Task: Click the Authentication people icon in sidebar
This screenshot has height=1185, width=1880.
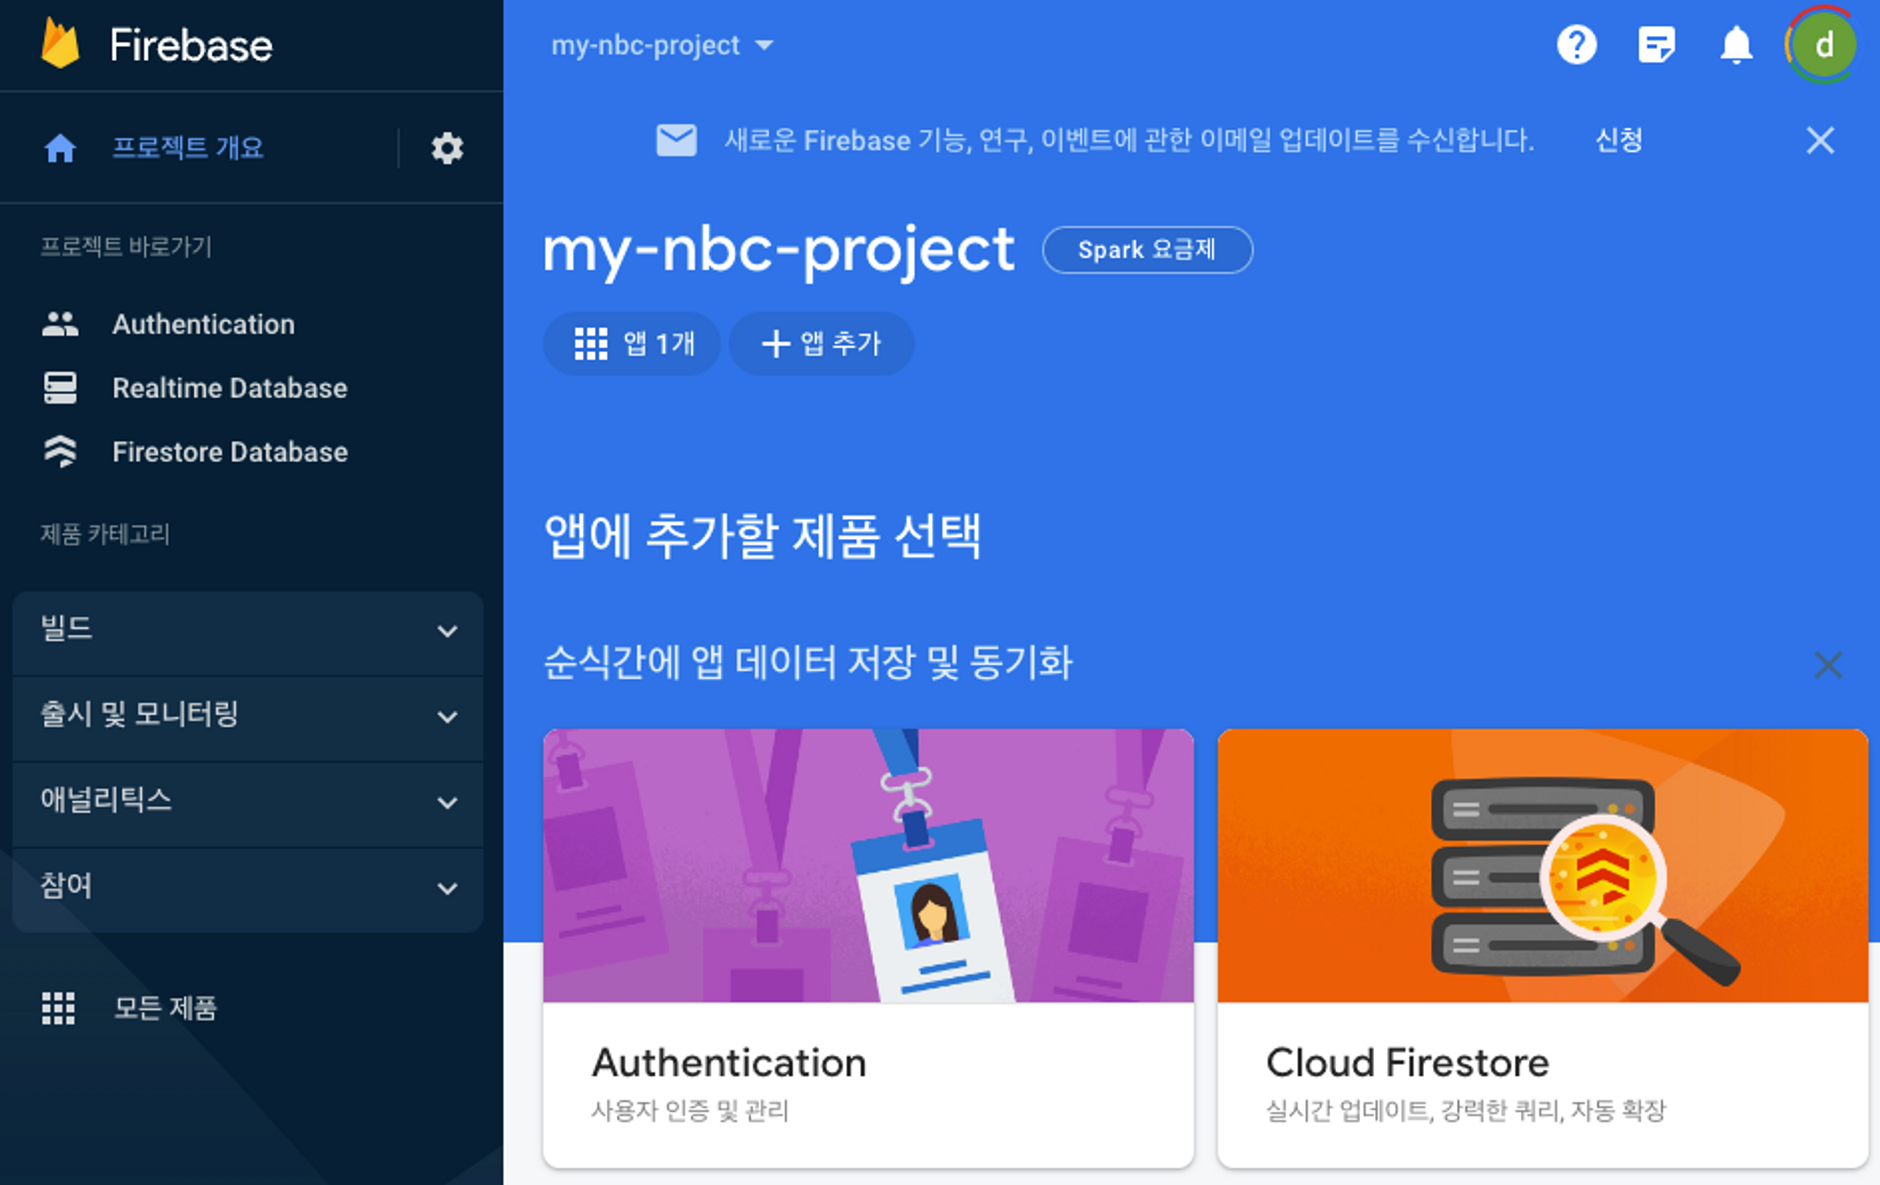Action: click(60, 324)
